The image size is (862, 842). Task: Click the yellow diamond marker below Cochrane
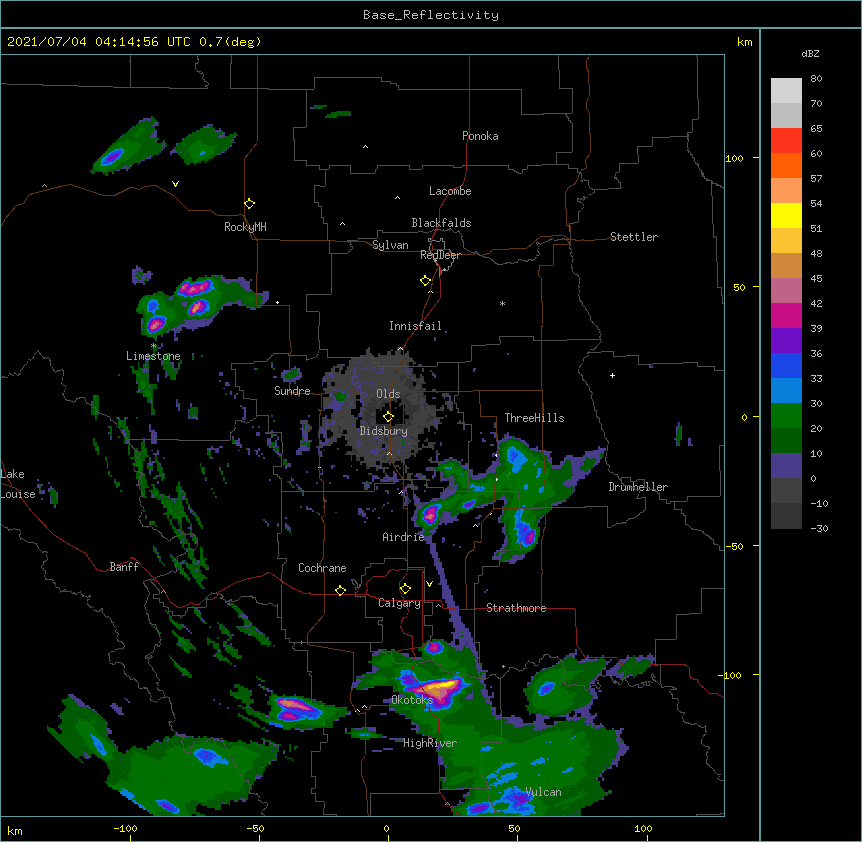[340, 590]
